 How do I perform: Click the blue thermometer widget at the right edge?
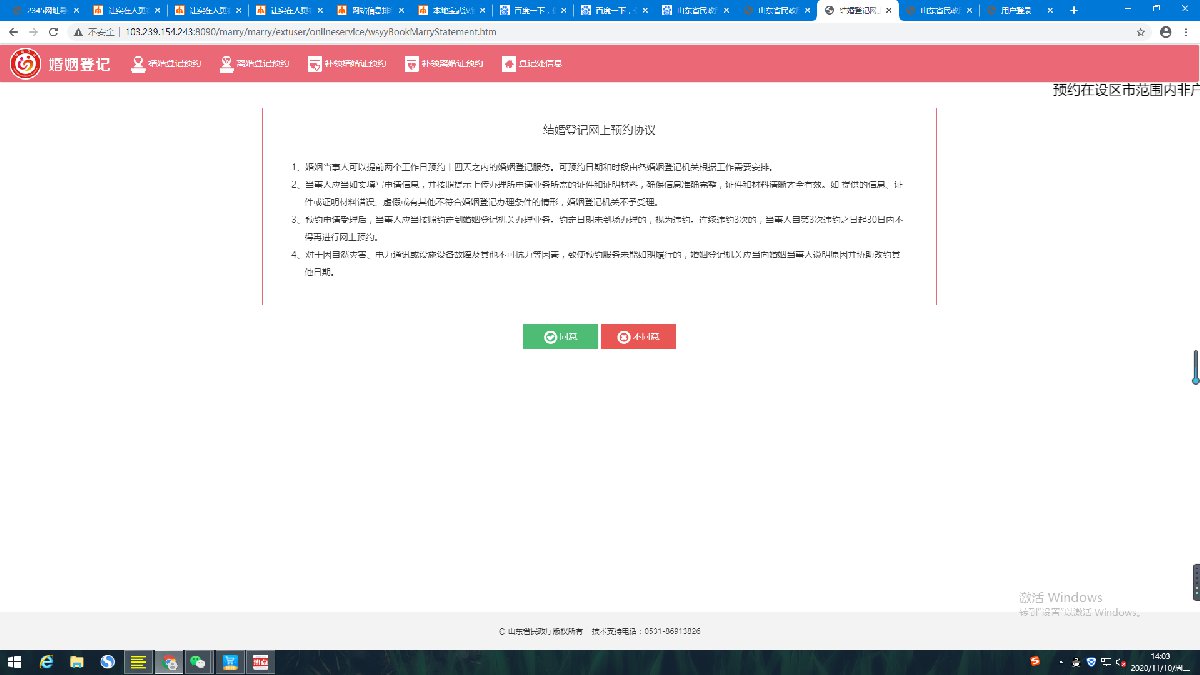(1195, 368)
